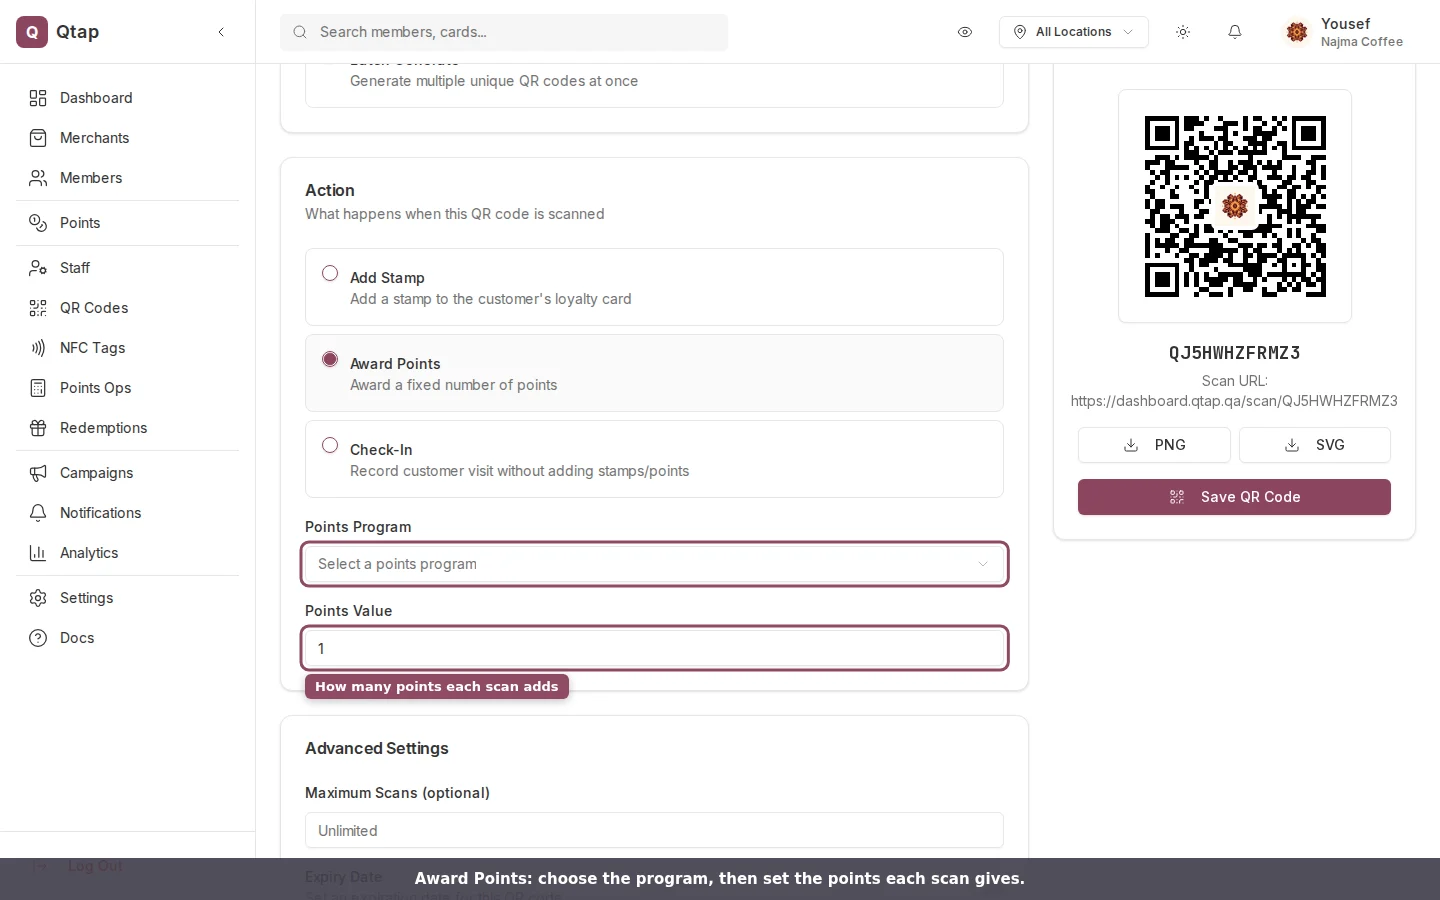Click the QR icon on Save button
The image size is (1440, 900).
(x=1177, y=497)
